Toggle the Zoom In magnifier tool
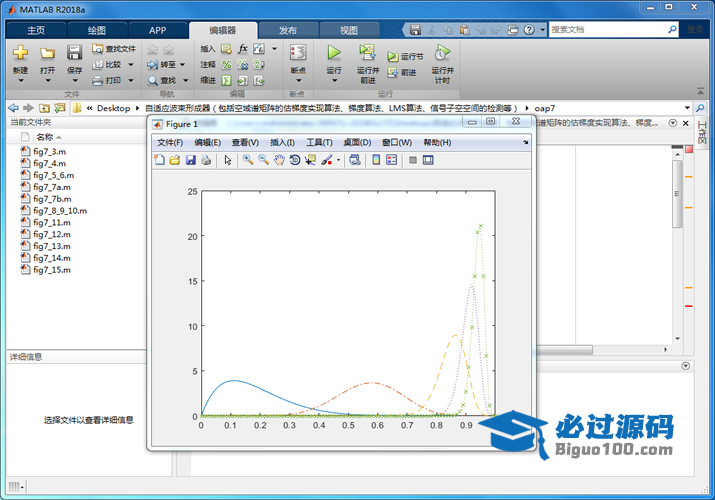This screenshot has height=500, width=715. 248,160
